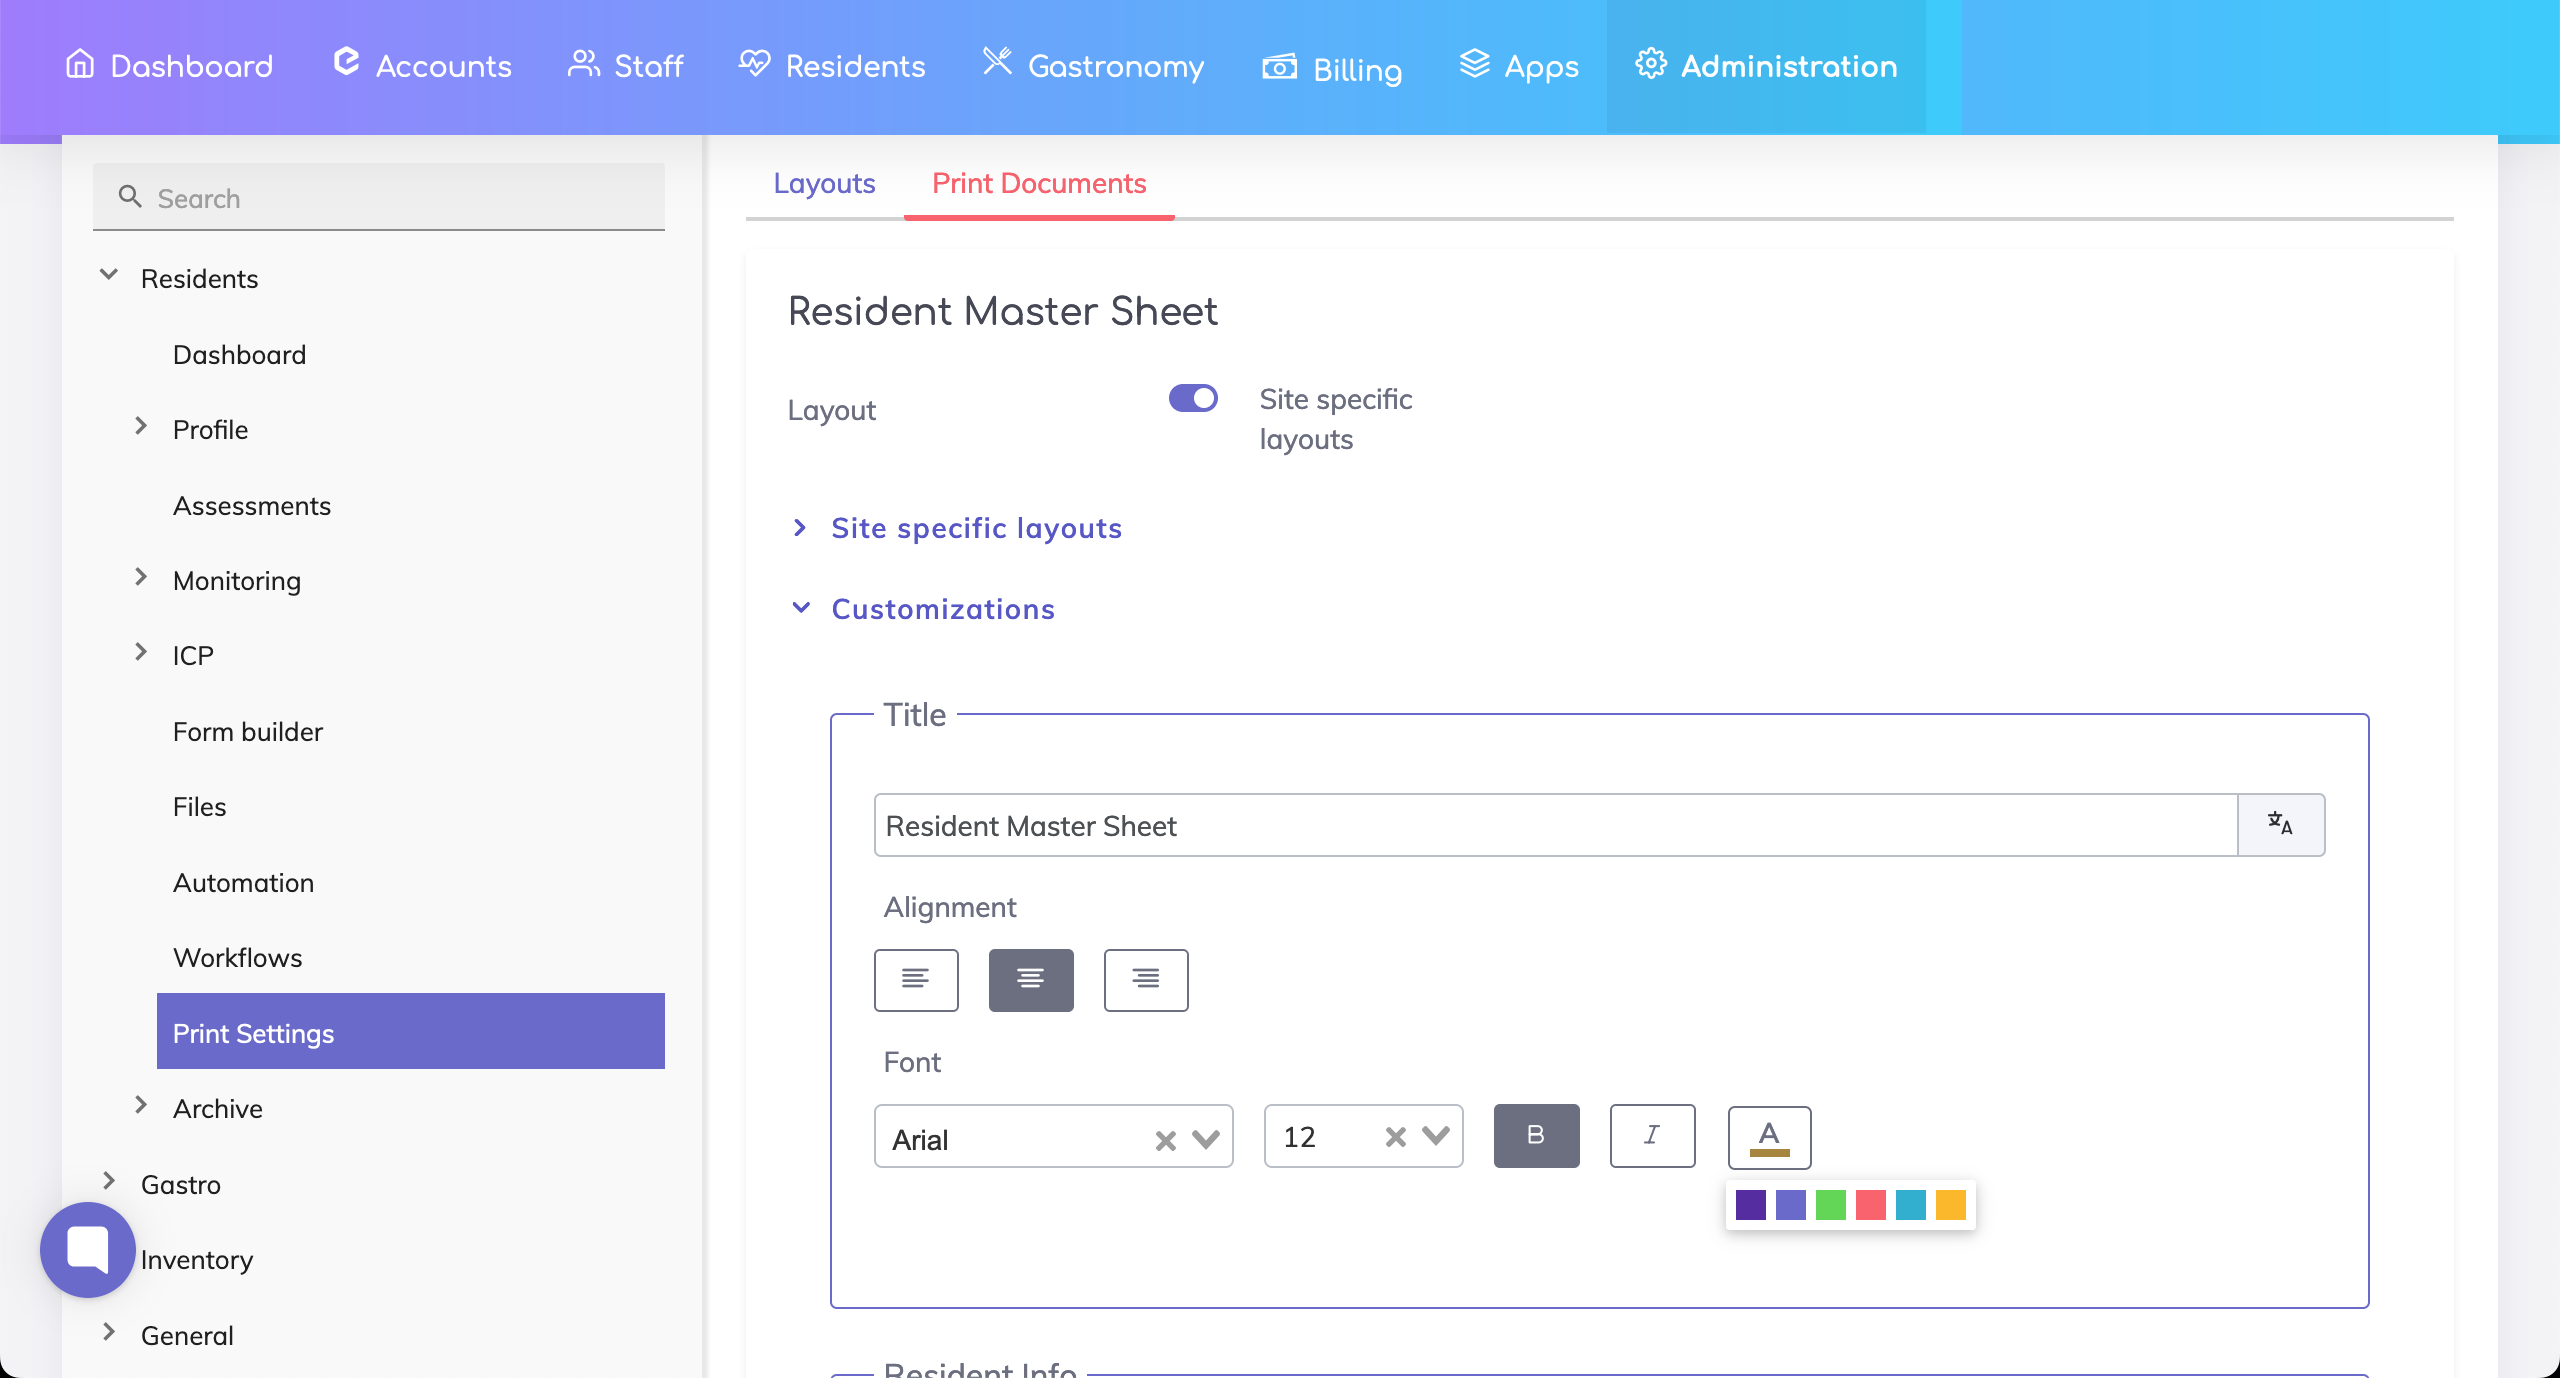
Task: Clear the Arial font selection
Action: [1165, 1140]
